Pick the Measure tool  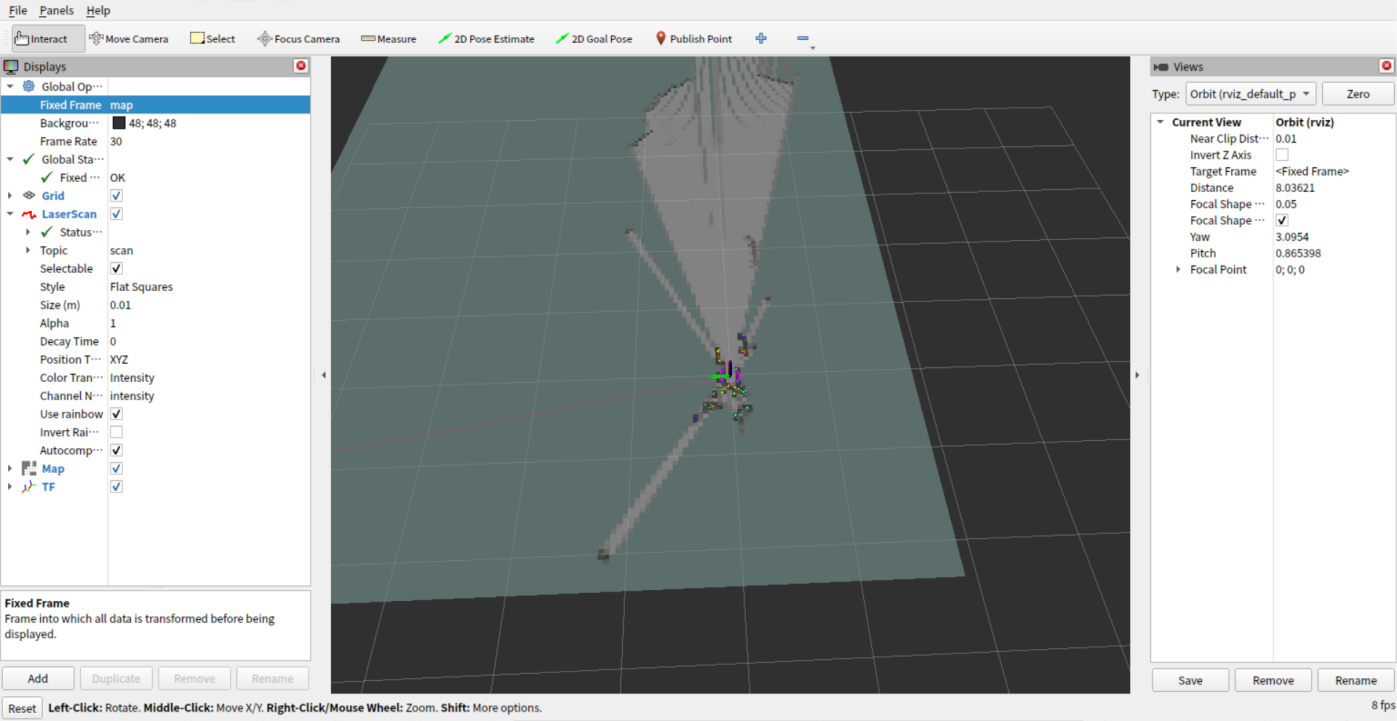pos(389,39)
